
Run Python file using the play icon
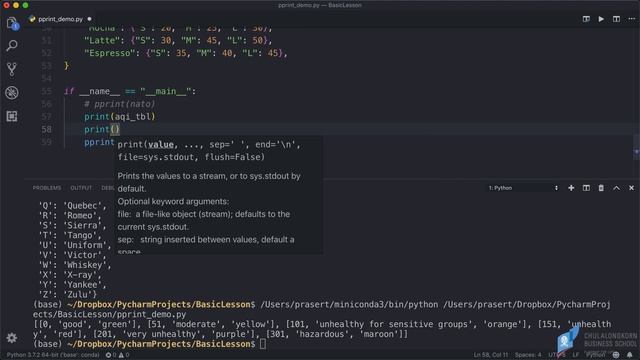(601, 19)
